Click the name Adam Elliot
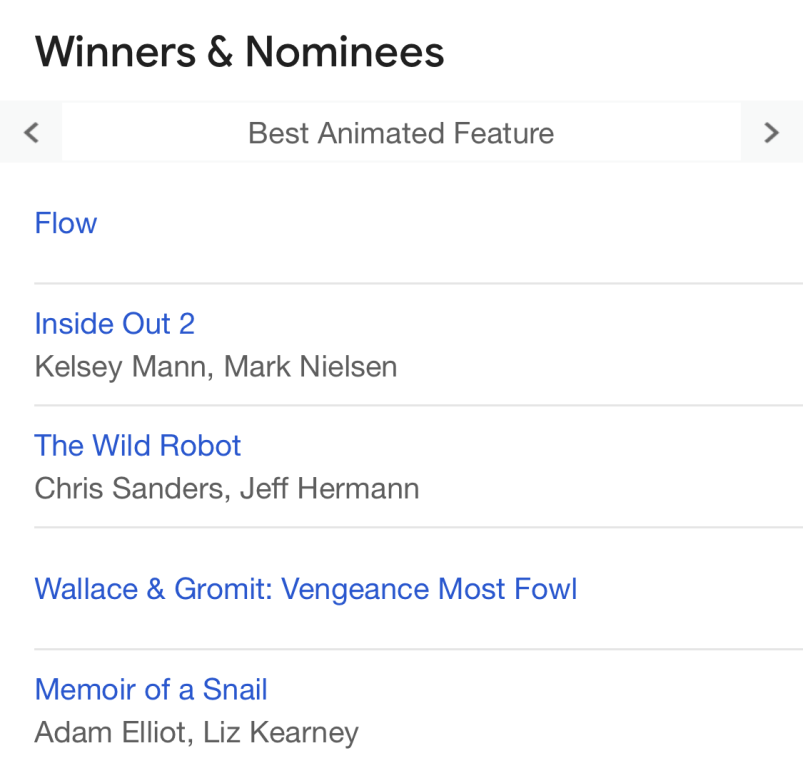Image resolution: width=803 pixels, height=768 pixels. coord(110,733)
